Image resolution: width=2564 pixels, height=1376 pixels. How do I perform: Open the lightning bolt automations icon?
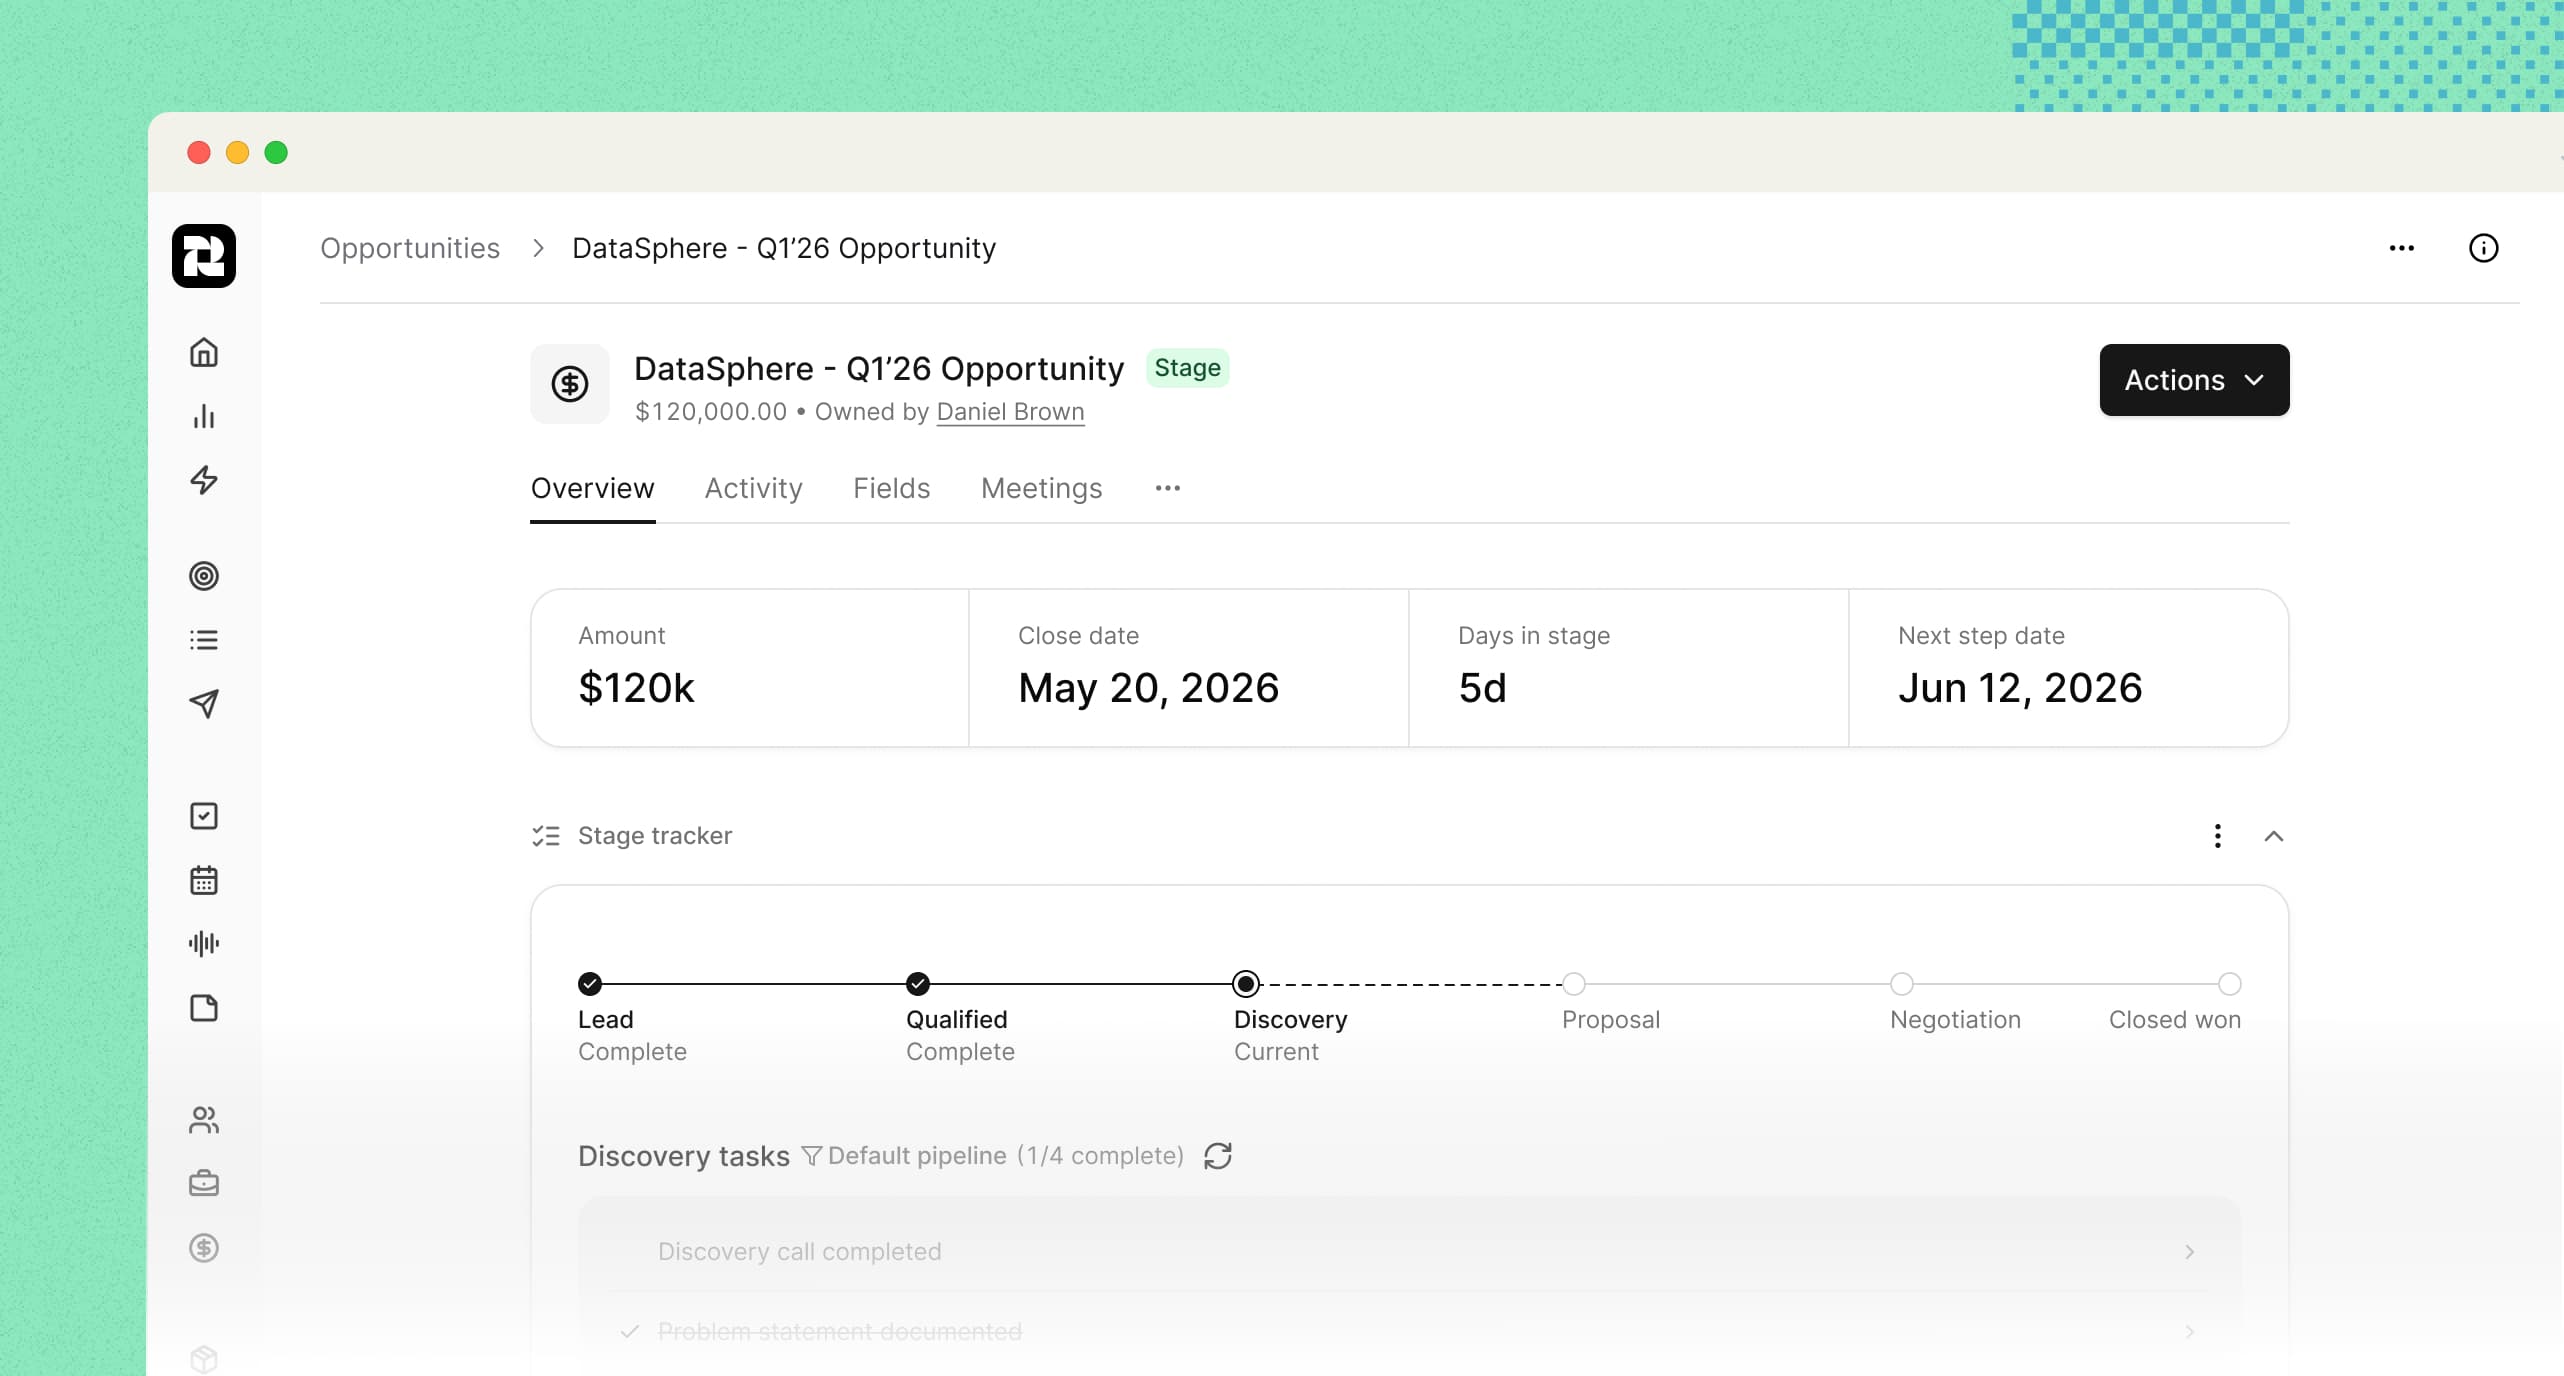click(x=204, y=480)
